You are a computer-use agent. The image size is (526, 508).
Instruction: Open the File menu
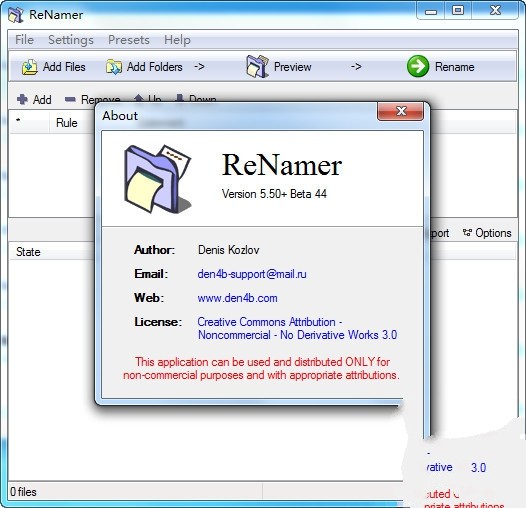24,40
